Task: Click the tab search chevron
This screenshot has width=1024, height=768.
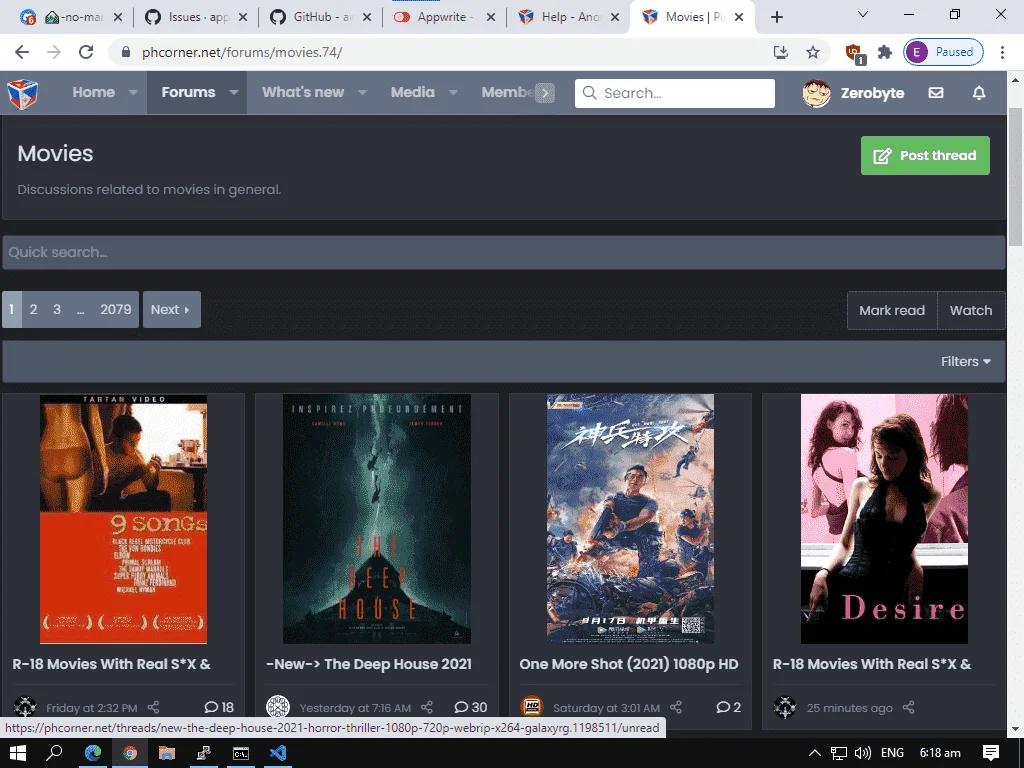Action: tap(863, 14)
